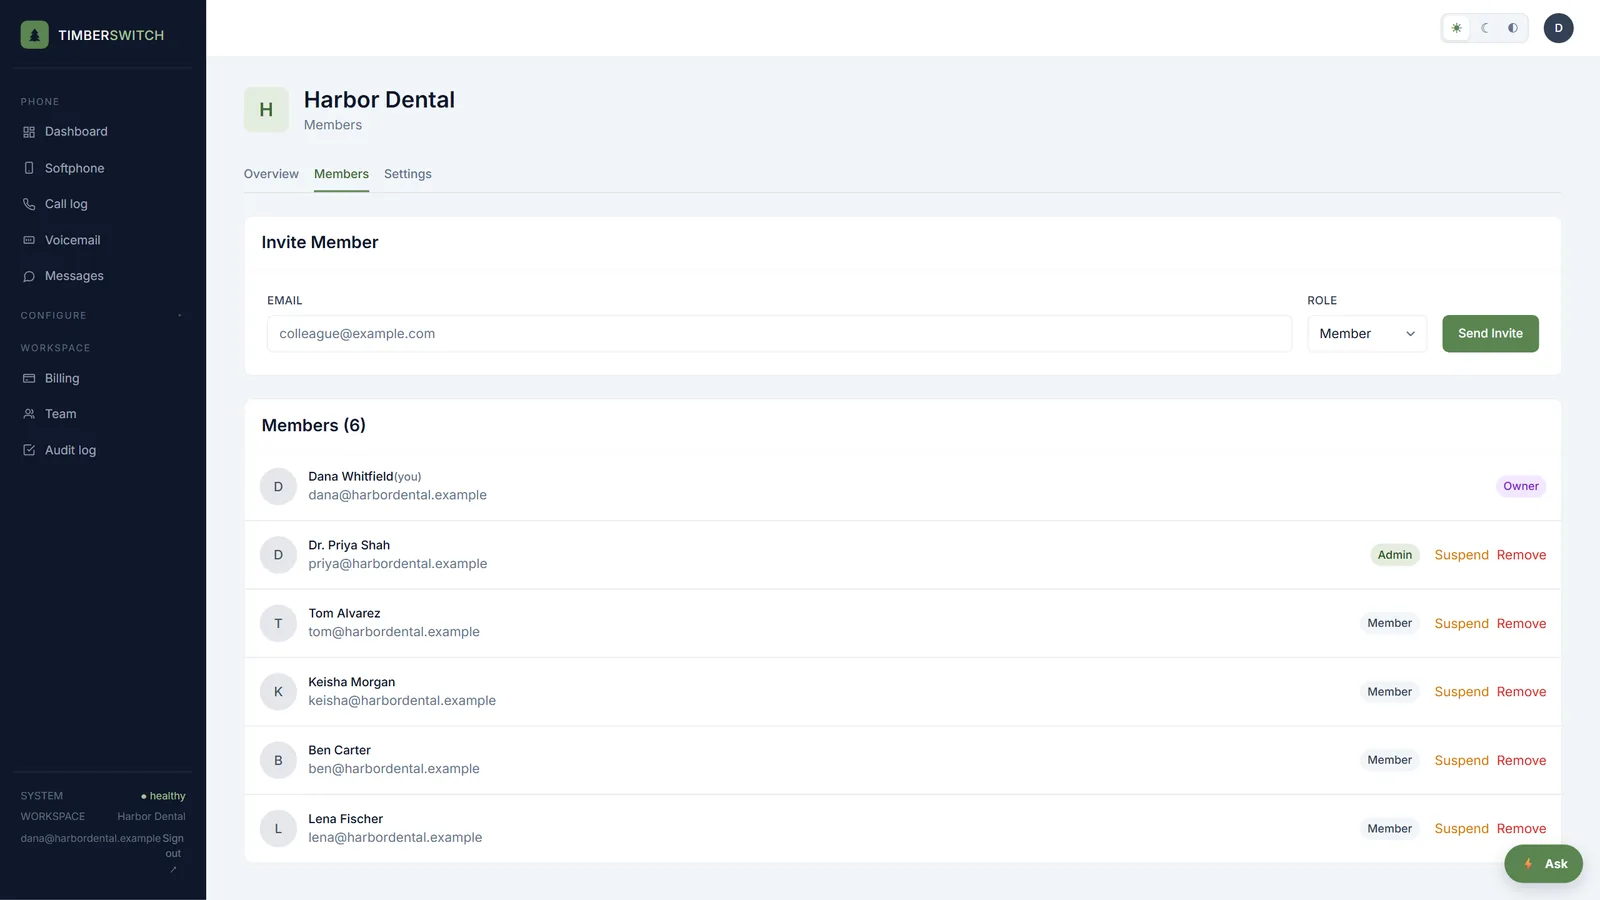
Task: Switch to the Settings tab
Action: (408, 174)
